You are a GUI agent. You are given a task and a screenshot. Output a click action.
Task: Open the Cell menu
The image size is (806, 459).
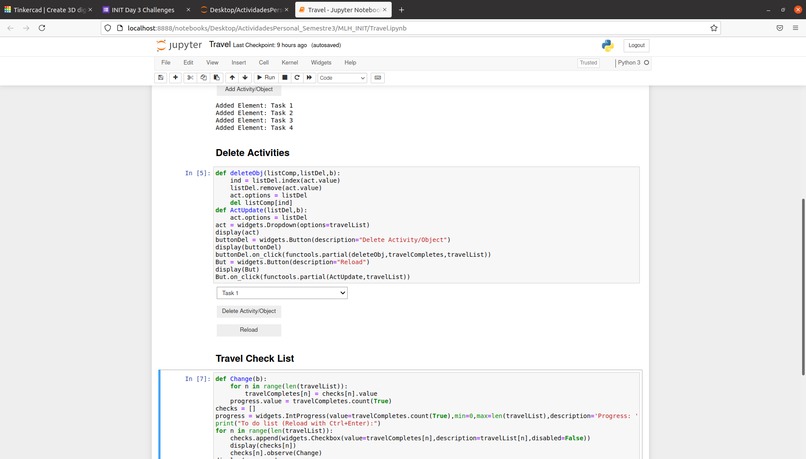264,63
